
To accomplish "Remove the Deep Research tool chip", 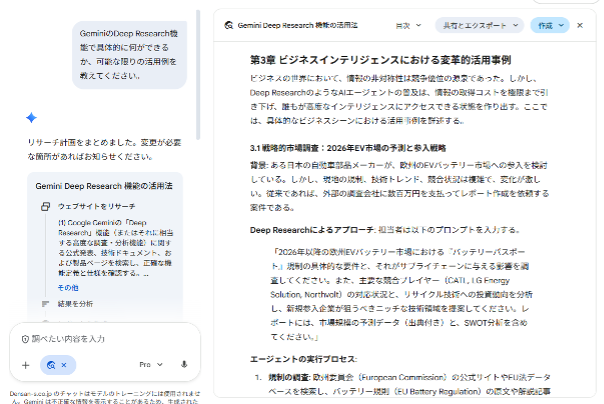I will point(64,365).
